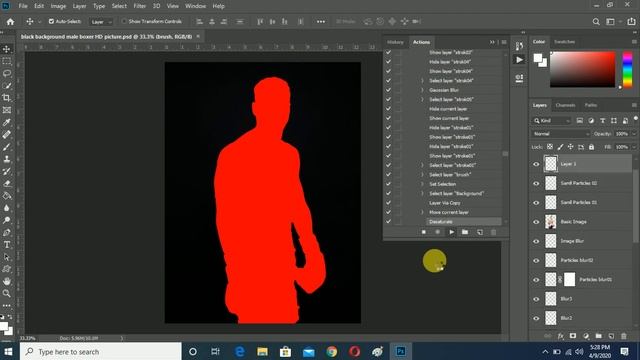Select the Hand tool
Image resolution: width=640 pixels, height=360 pixels.
click(x=7, y=282)
